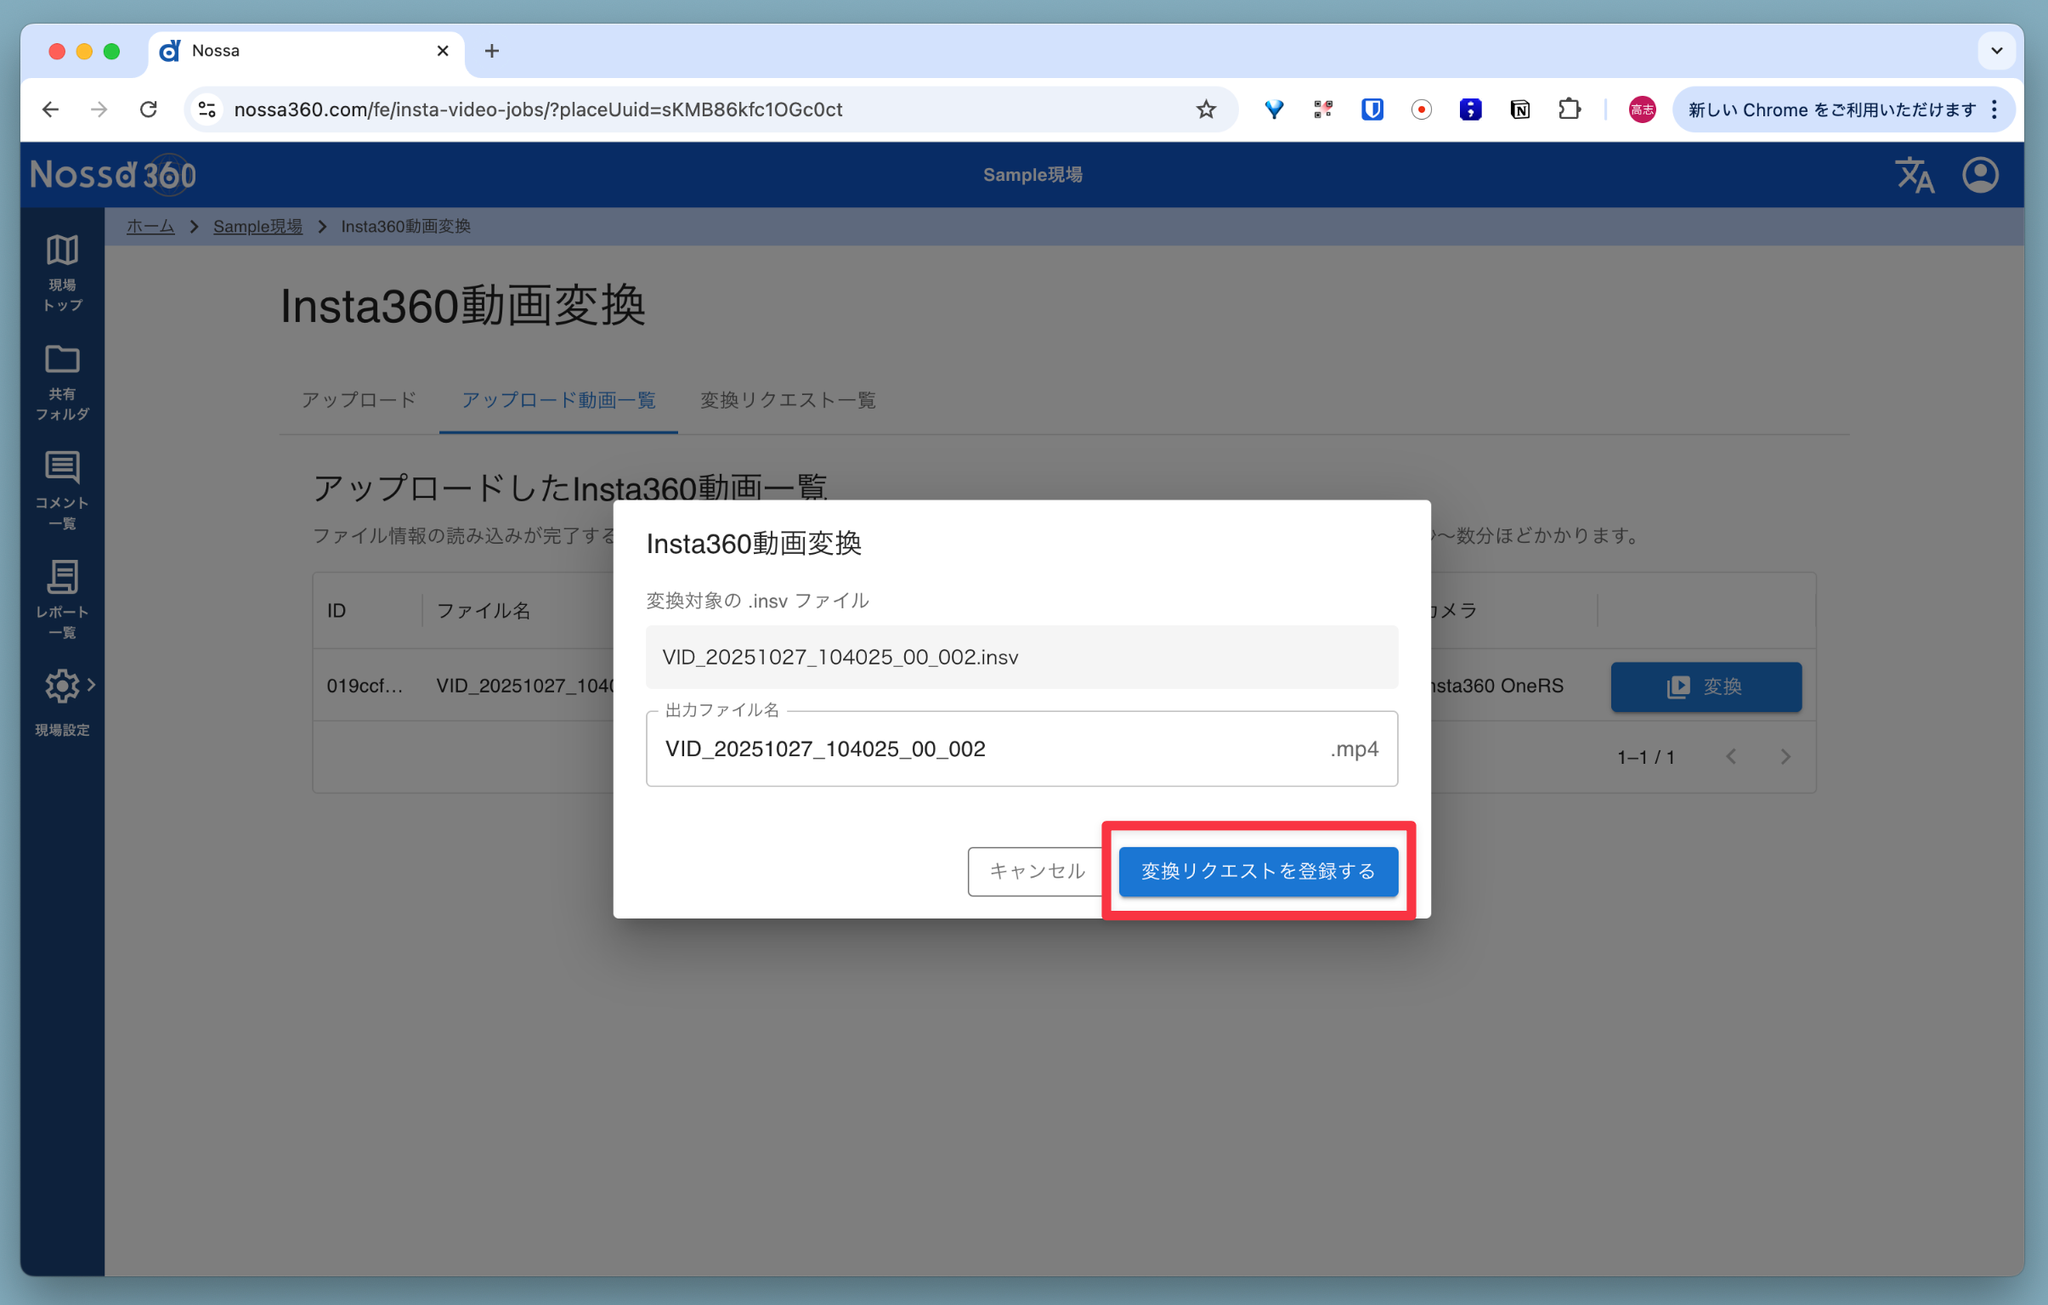The height and width of the screenshot is (1305, 2048).
Task: Click the language translate icon
Action: tap(1914, 175)
